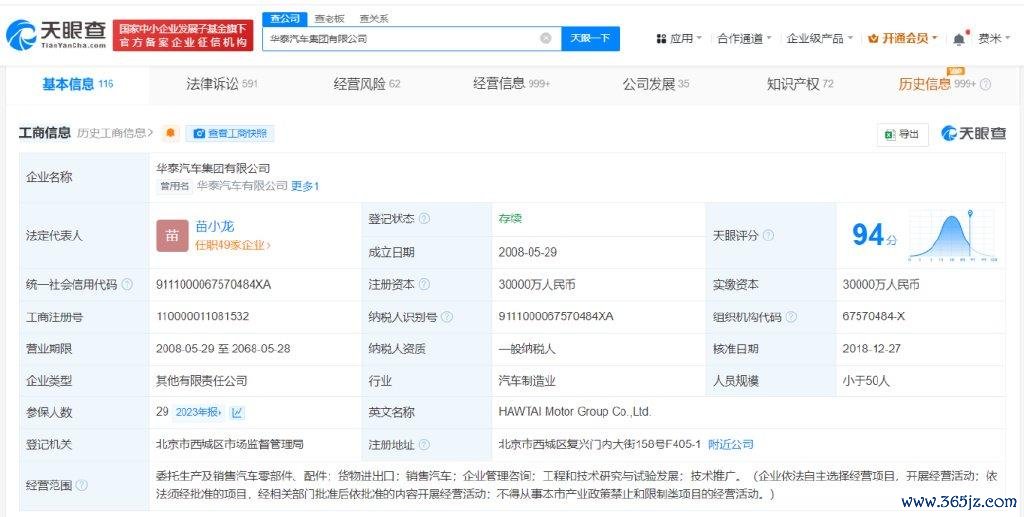
Task: Click the help icon next to 组织机构代码
Action: (x=791, y=317)
